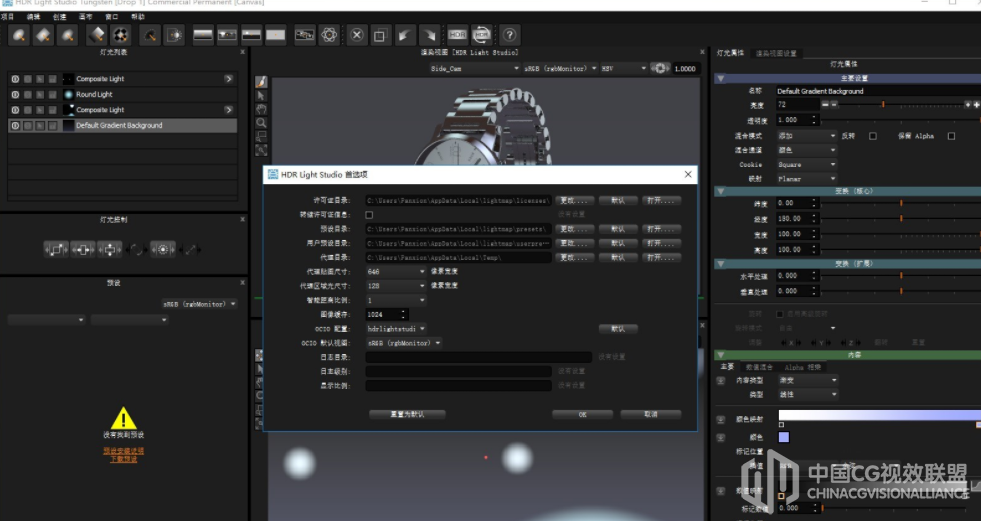Viewport: 981px width, 521px height.
Task: Toggle visibility of the Round Light
Action: [x=15, y=94]
